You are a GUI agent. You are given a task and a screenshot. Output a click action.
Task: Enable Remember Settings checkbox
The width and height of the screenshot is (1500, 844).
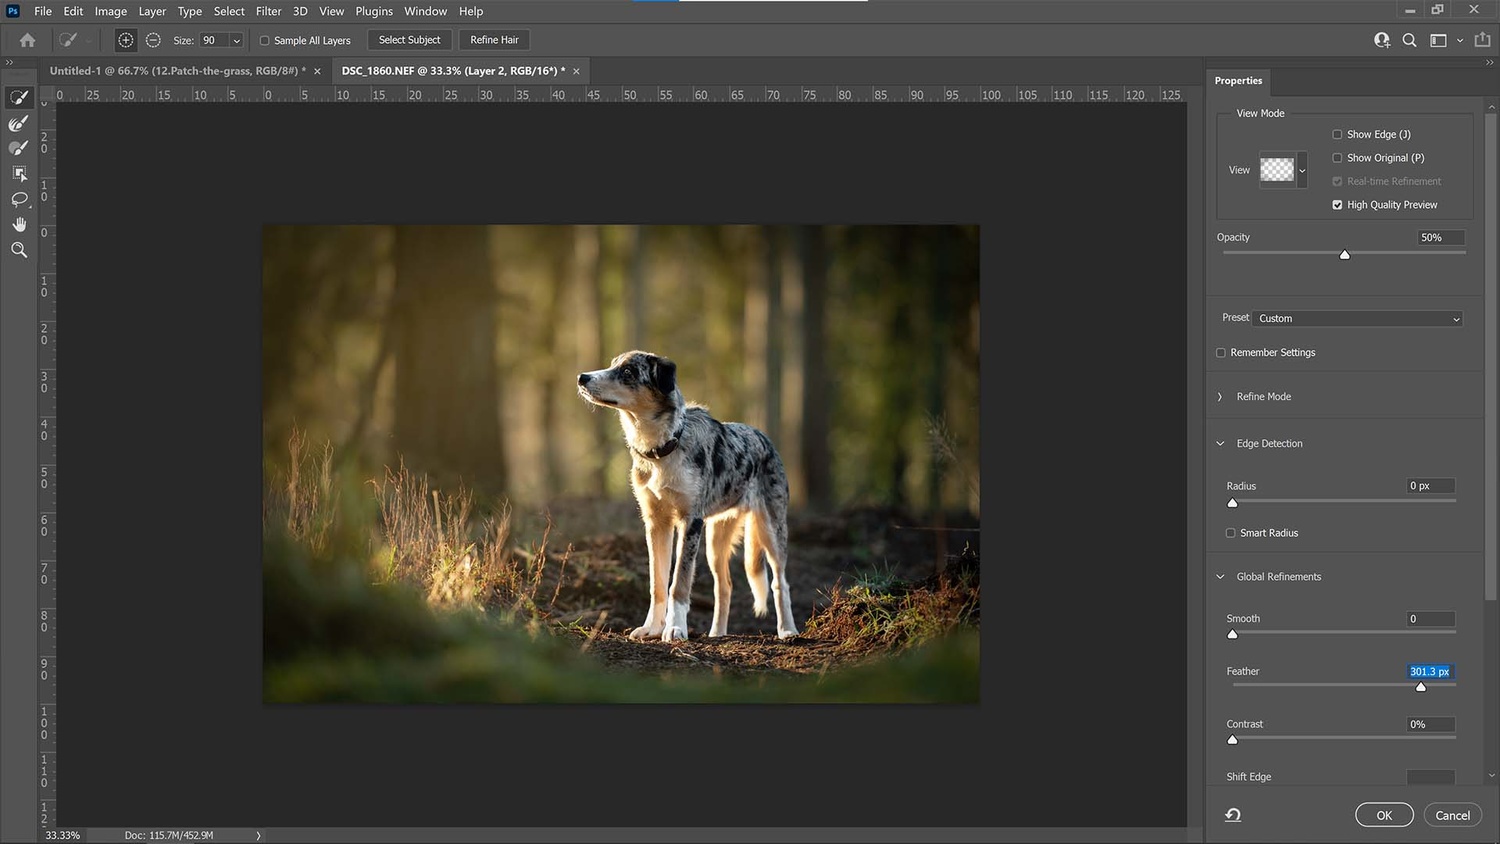point(1220,353)
